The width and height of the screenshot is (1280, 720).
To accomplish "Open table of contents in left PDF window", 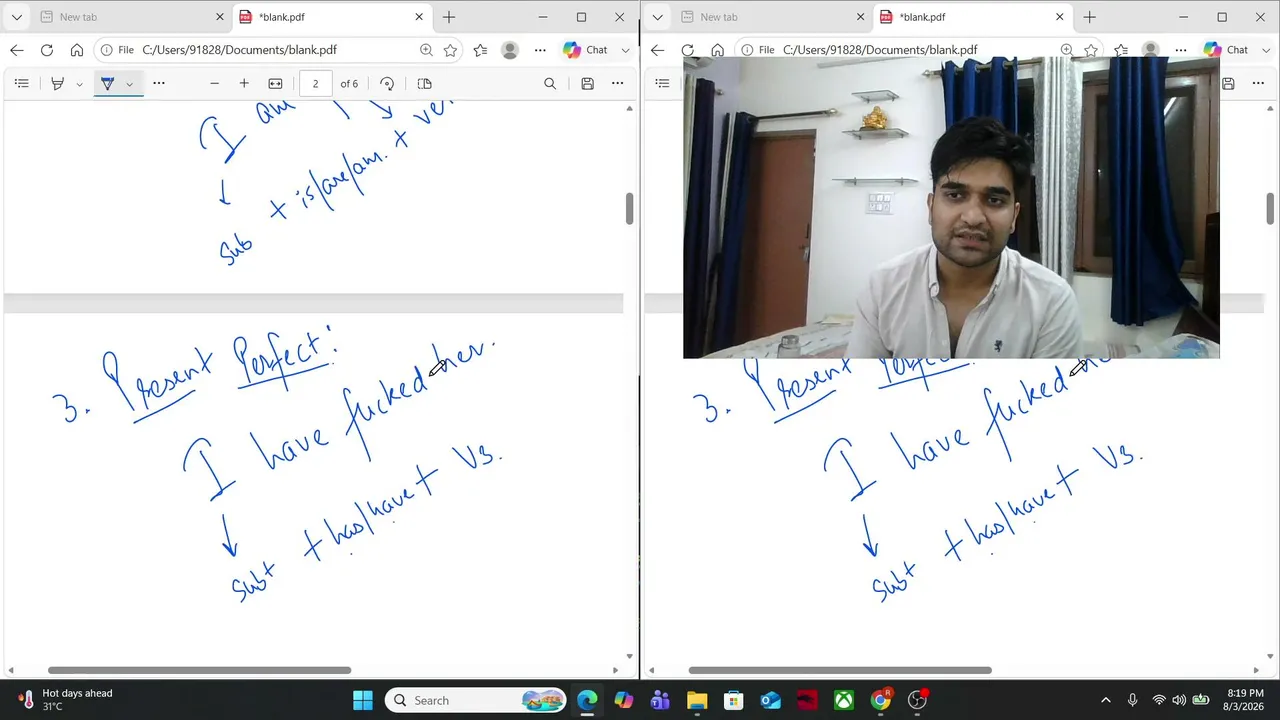I will coord(21,84).
